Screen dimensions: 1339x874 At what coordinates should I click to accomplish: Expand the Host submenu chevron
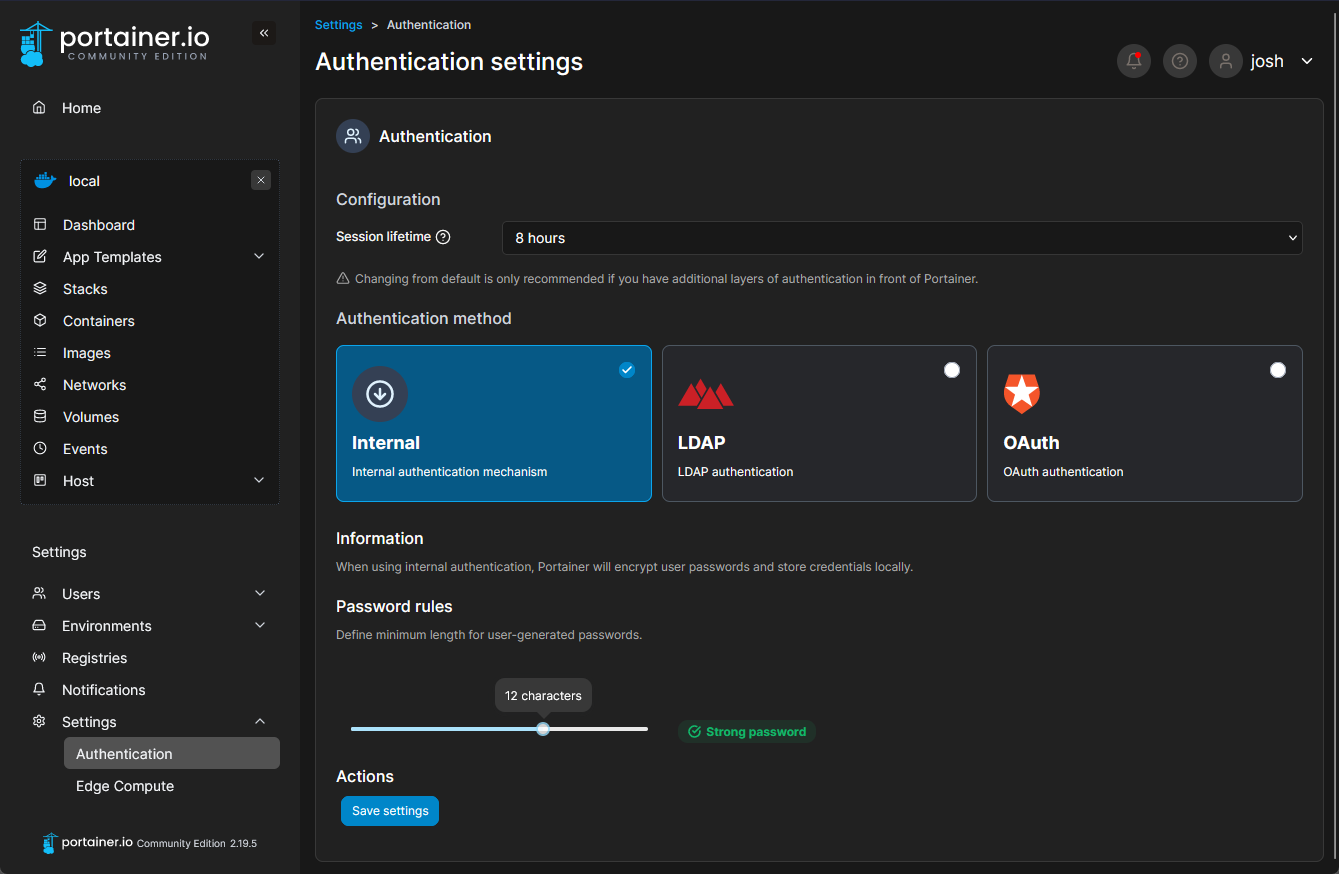[x=259, y=481]
